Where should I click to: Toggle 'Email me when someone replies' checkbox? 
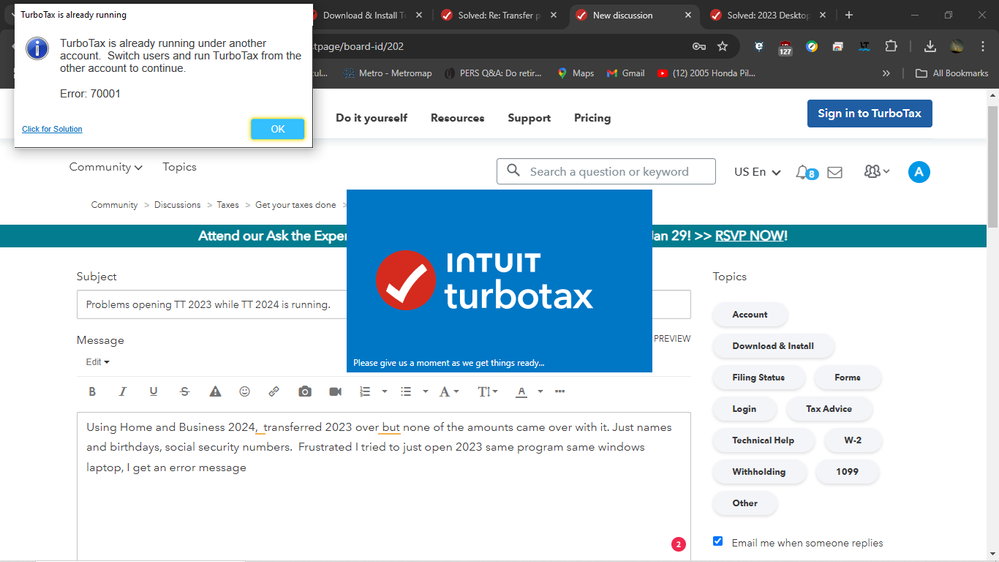[x=718, y=541]
